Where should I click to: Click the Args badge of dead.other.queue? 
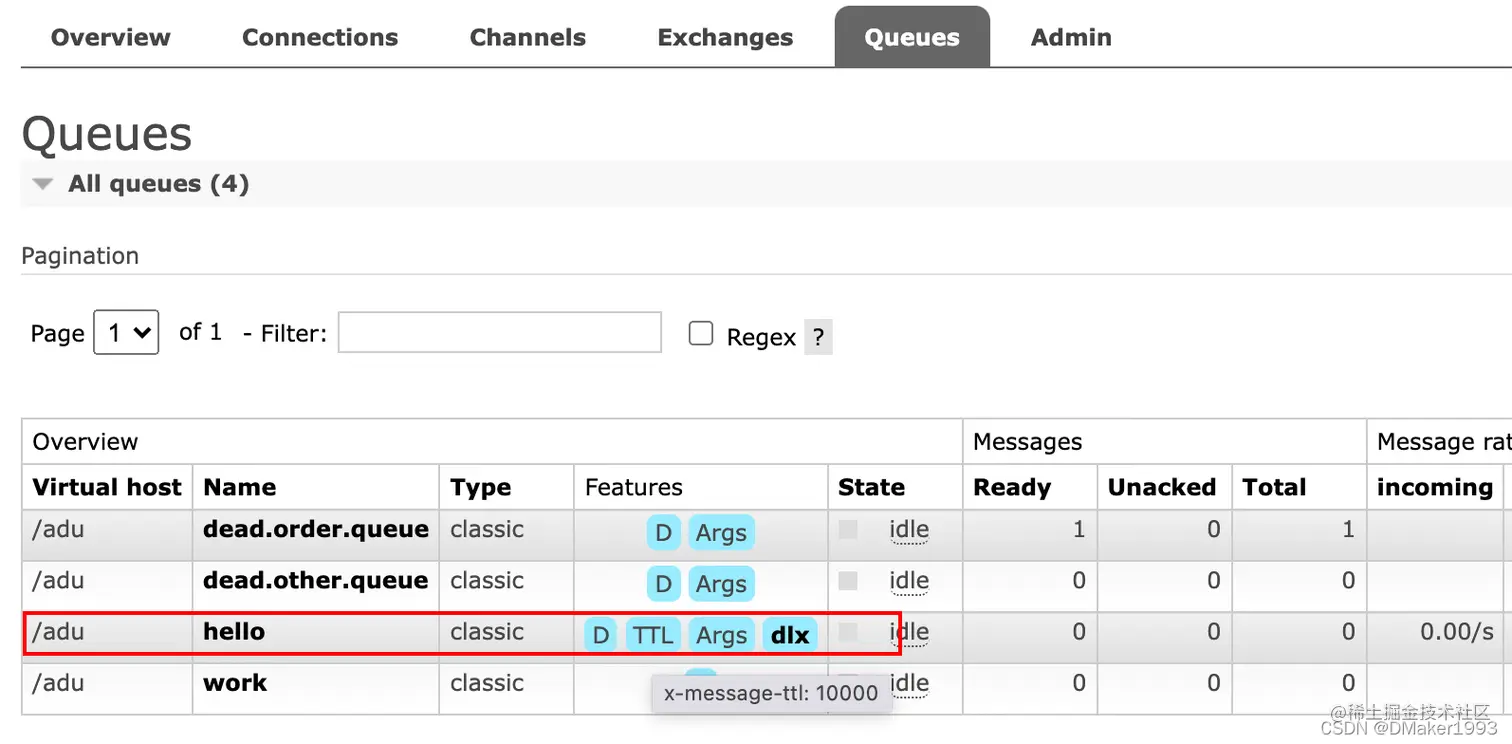click(721, 584)
